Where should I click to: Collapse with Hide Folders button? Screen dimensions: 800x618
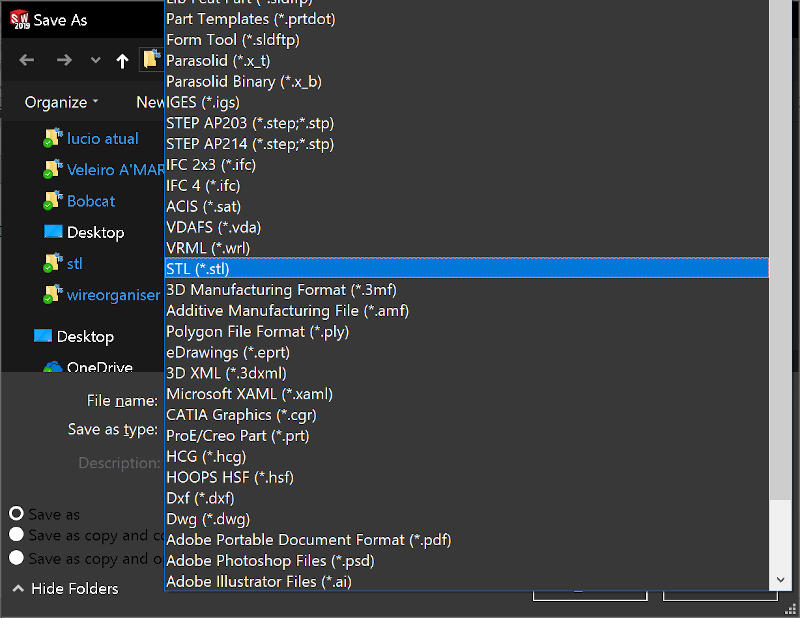[x=65, y=588]
